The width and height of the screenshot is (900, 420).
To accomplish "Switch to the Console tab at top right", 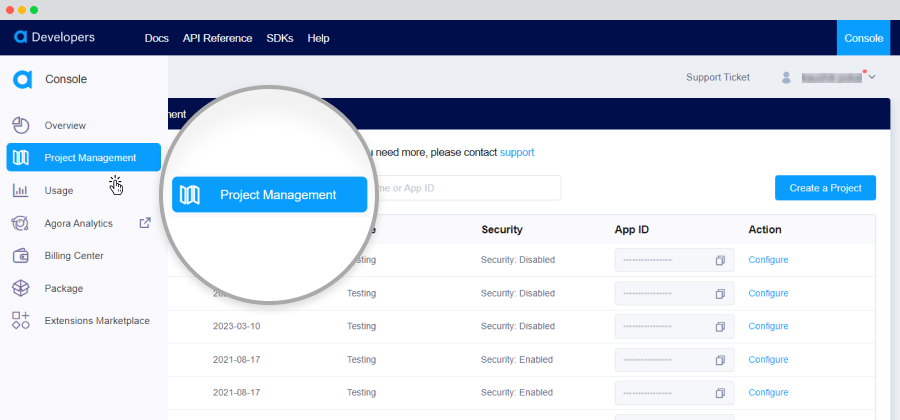I will [863, 38].
